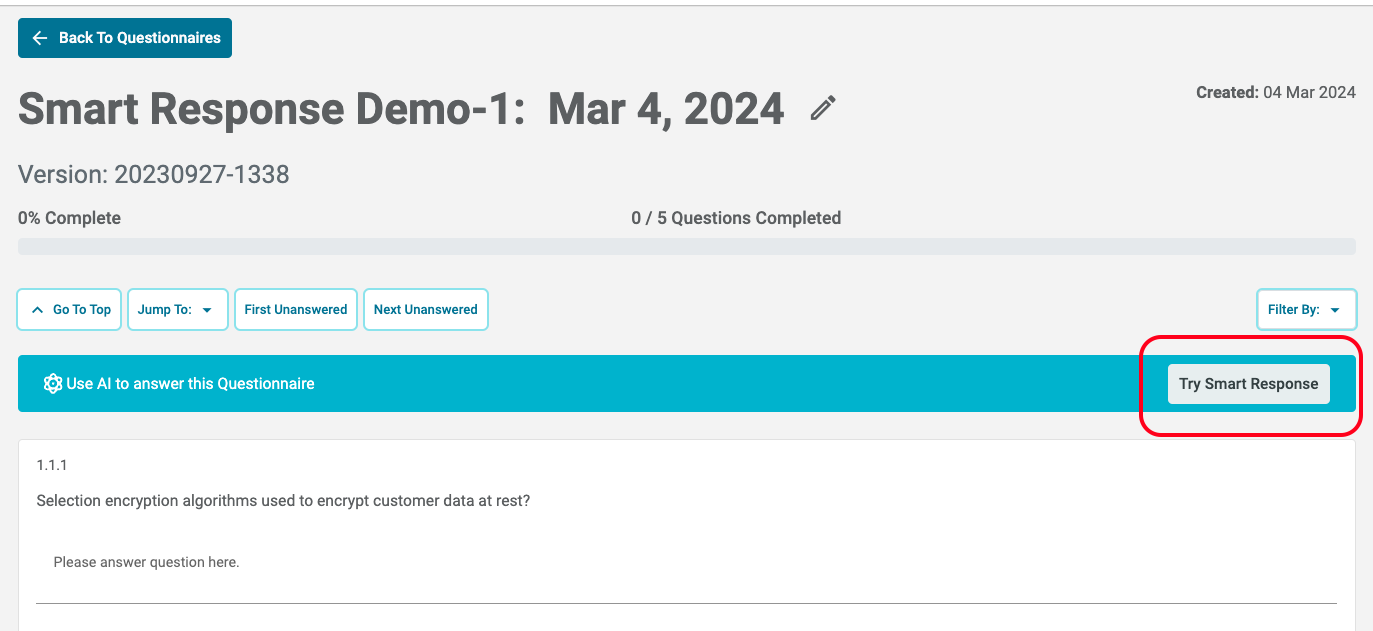Open the Filter By dropdown
The width and height of the screenshot is (1373, 631).
tap(1306, 310)
